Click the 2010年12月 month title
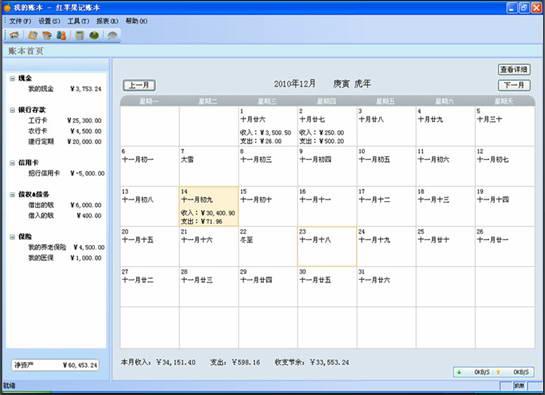 294,84
